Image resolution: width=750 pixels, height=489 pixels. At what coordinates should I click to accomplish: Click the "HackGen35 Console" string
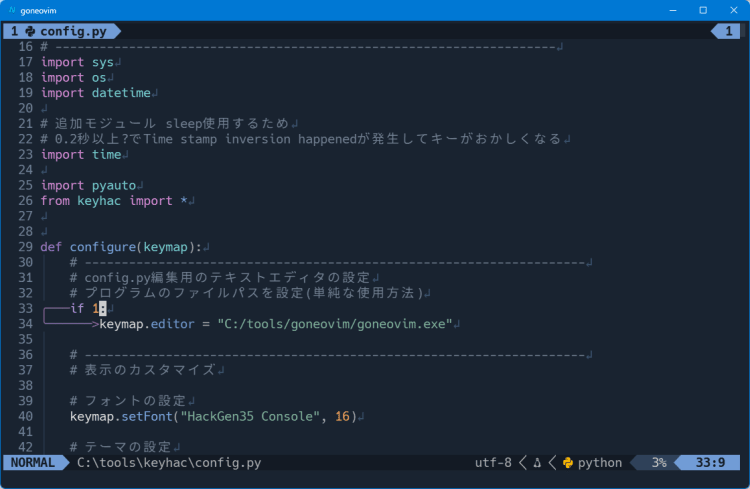(250, 416)
